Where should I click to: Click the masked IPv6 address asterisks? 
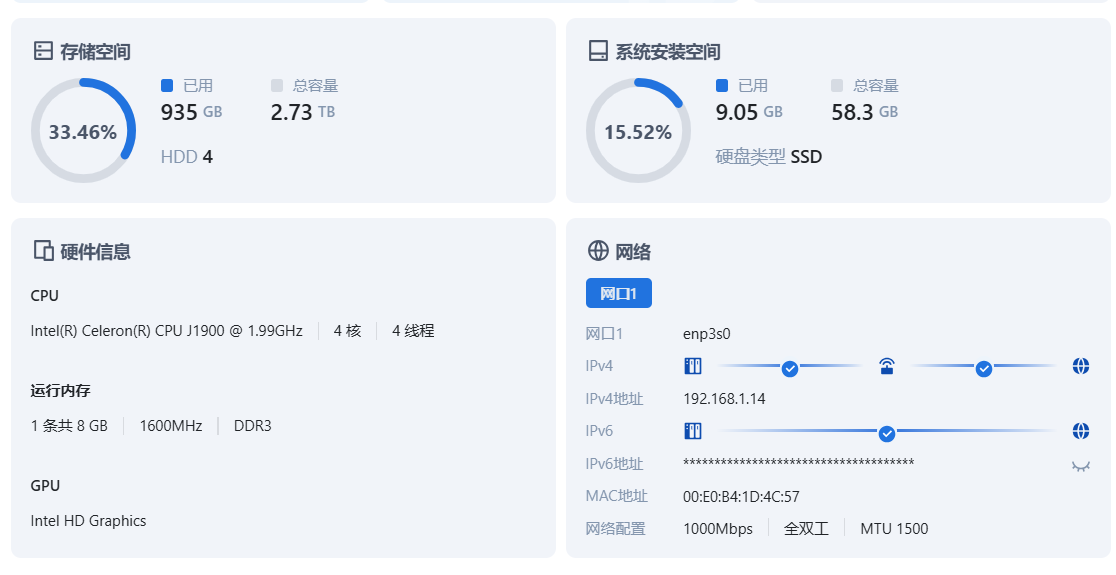point(799,463)
